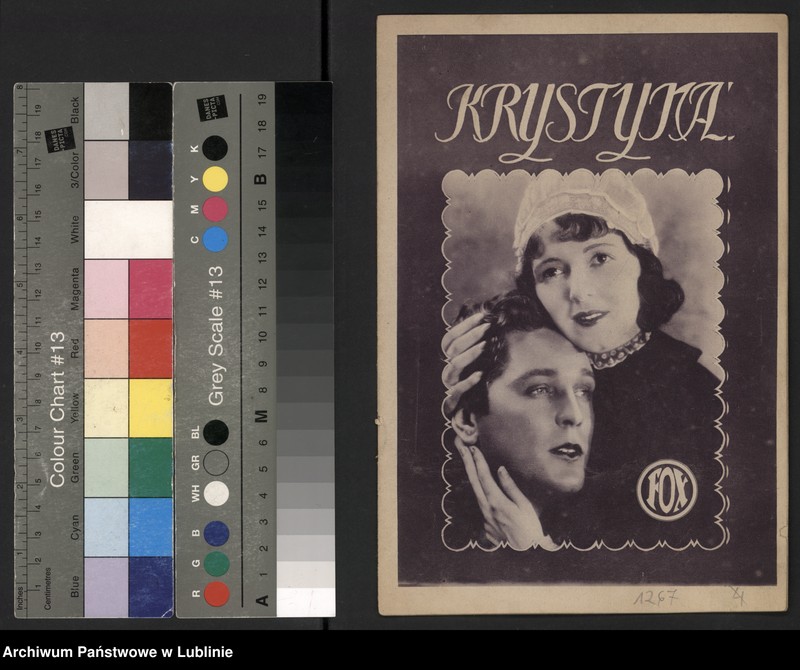
Task: Select the magenta circle labeled M
Action: coord(215,209)
